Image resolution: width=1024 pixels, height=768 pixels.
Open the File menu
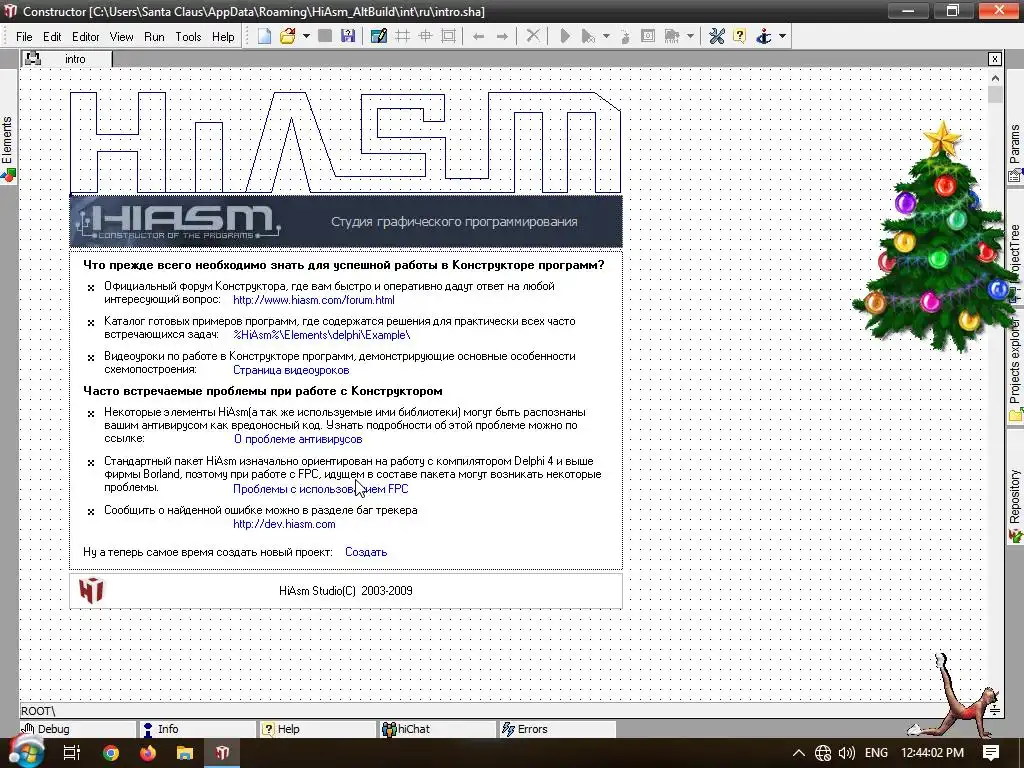click(24, 37)
